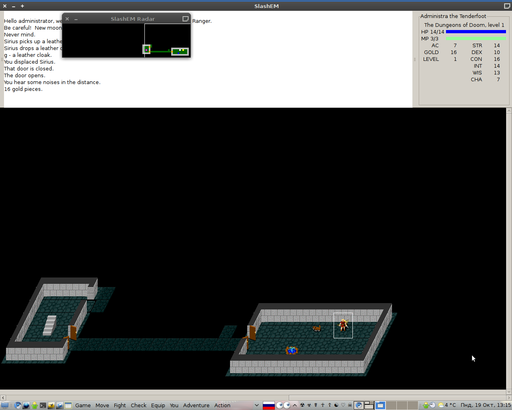Switch to the highlighted blue window task button
Image resolution: width=512 pixels, height=410 pixels.
tap(380, 405)
